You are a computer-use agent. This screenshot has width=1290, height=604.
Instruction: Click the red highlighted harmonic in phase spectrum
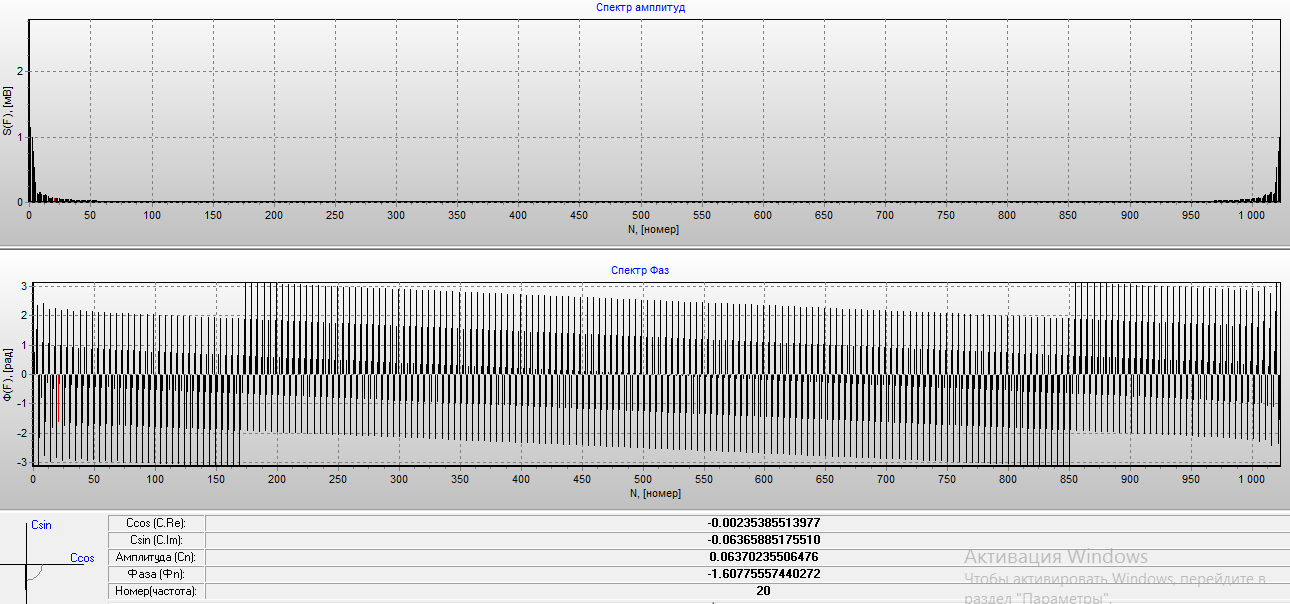[x=58, y=398]
